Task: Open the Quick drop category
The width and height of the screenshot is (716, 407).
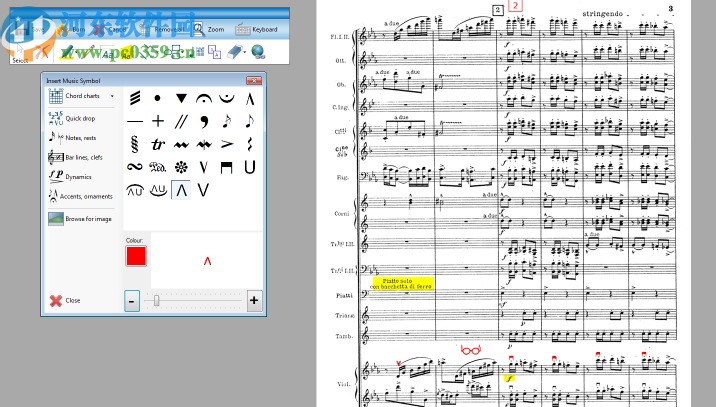Action: [72, 118]
